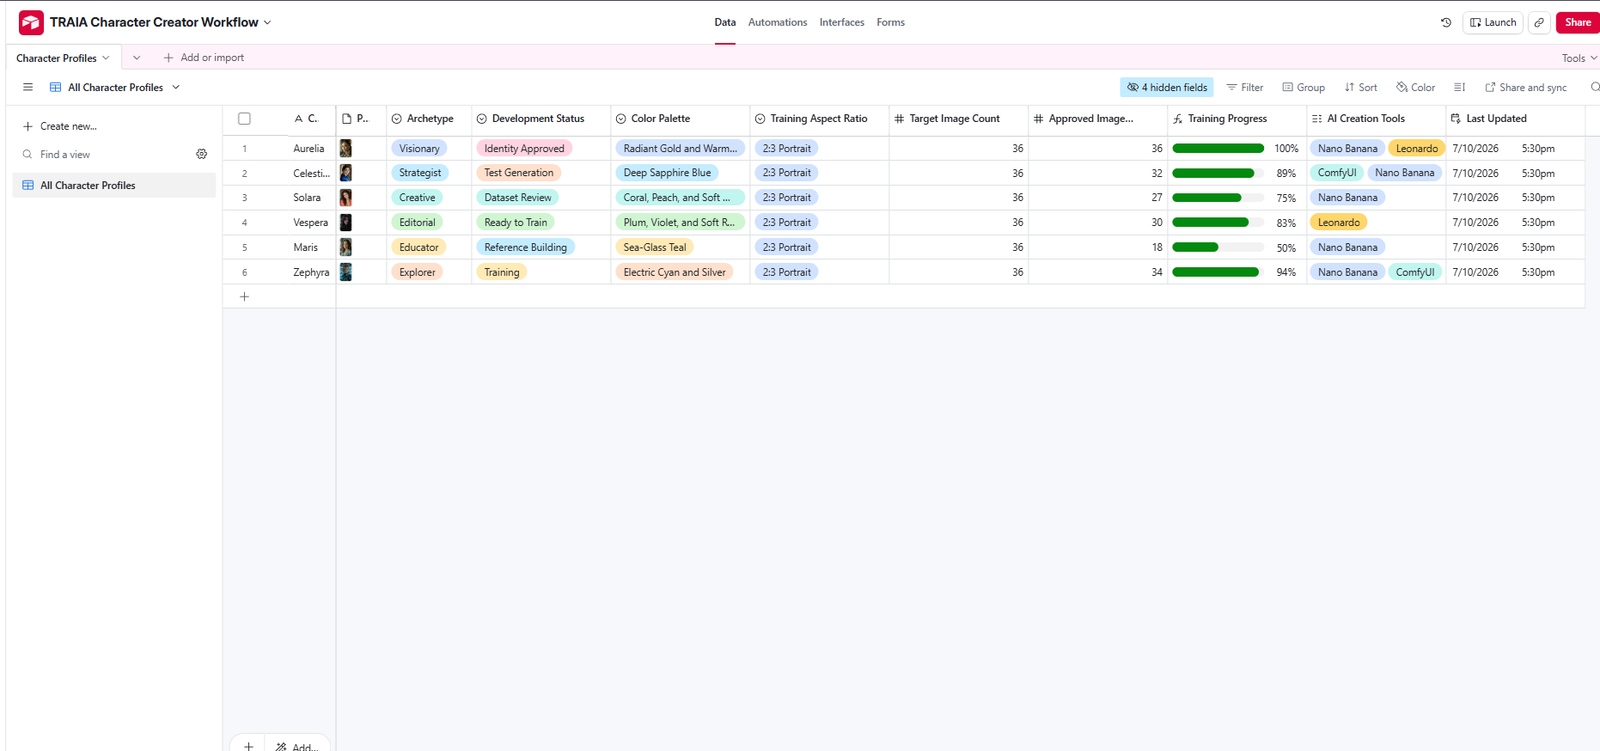Switch to the Forms tab
Viewport: 1600px width, 751px height.
coord(890,22)
